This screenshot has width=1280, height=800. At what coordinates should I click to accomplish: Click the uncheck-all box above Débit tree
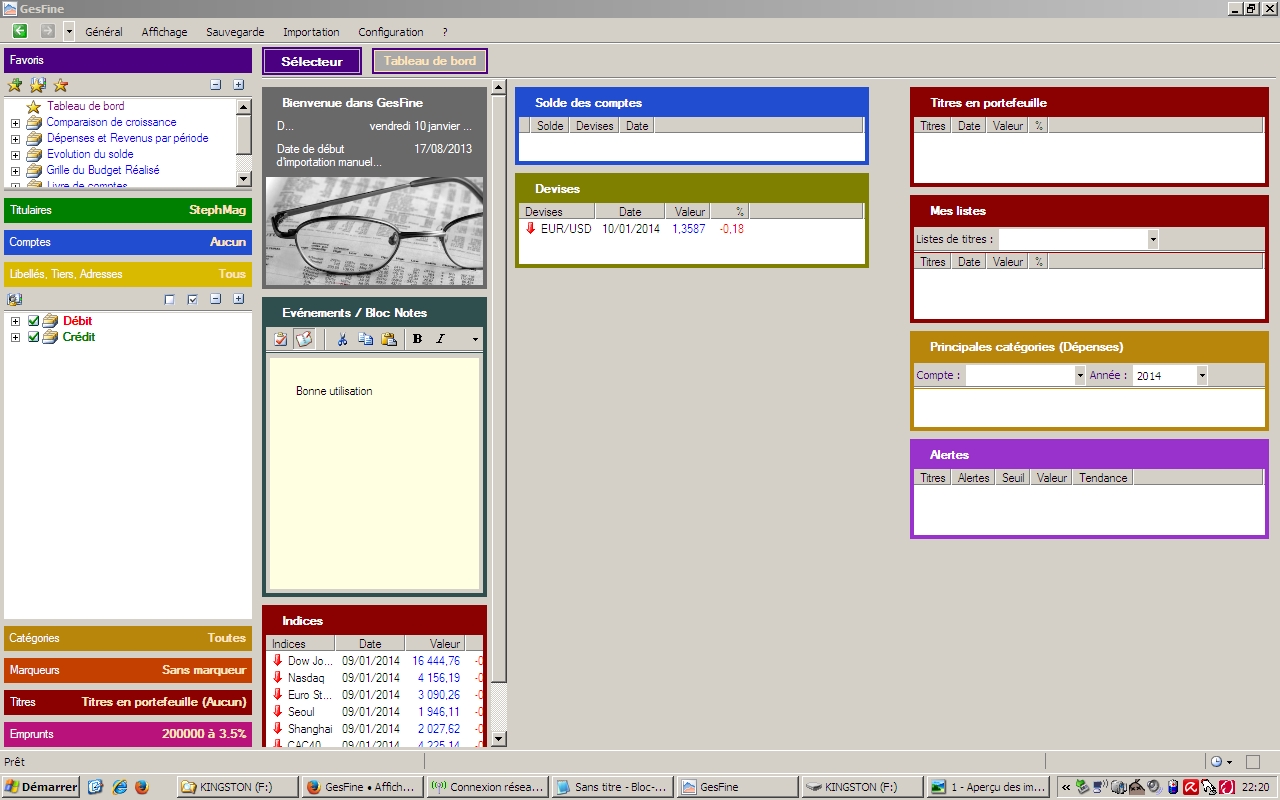[169, 299]
